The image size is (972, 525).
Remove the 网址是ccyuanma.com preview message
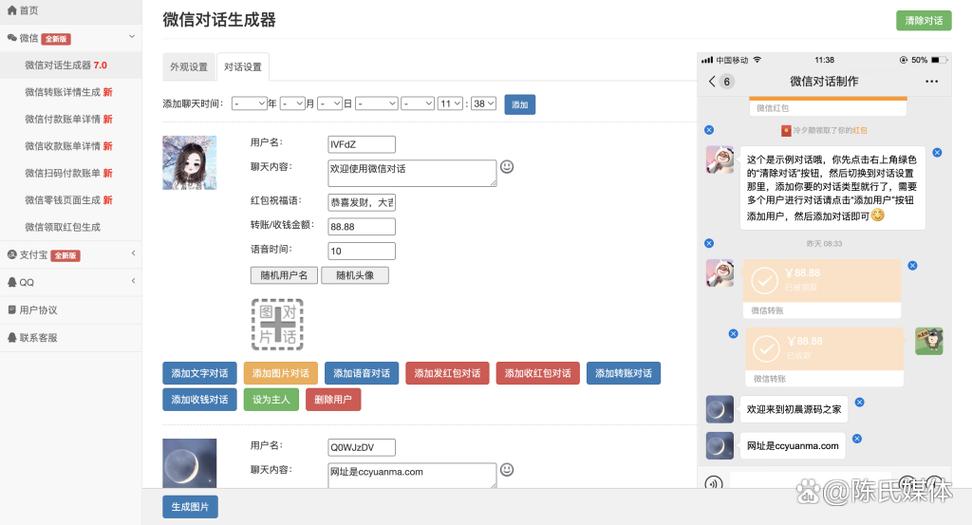point(857,438)
